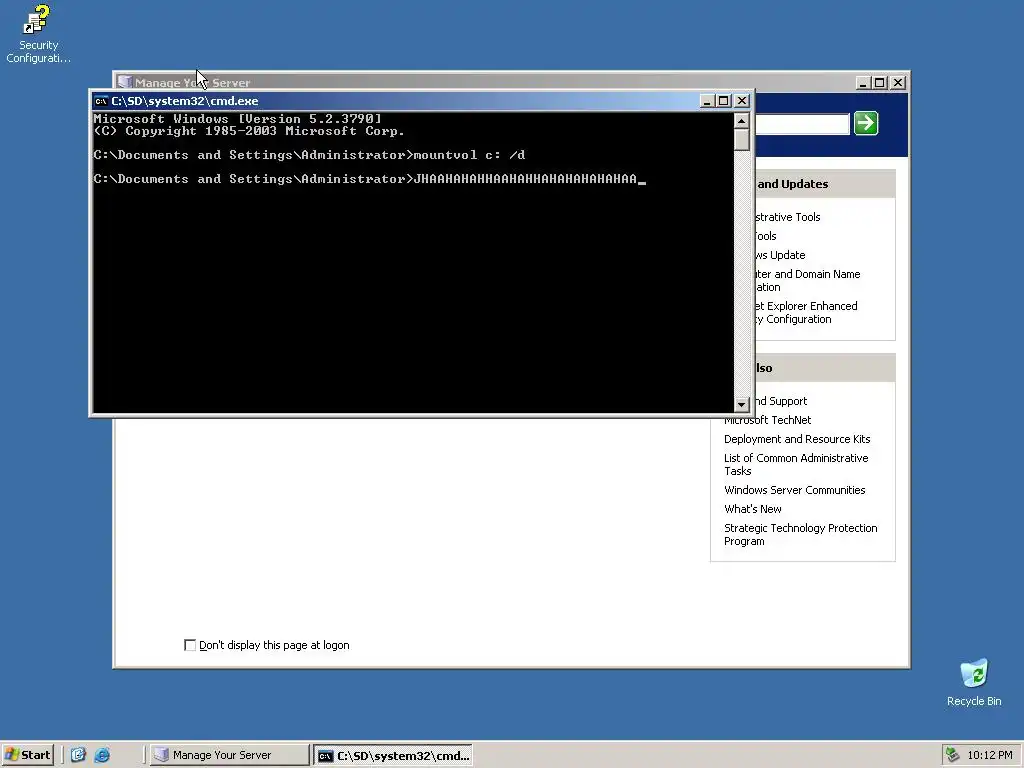Screen dimensions: 1024x768
Task: Open the Recycle Bin desktop icon
Action: (x=974, y=682)
